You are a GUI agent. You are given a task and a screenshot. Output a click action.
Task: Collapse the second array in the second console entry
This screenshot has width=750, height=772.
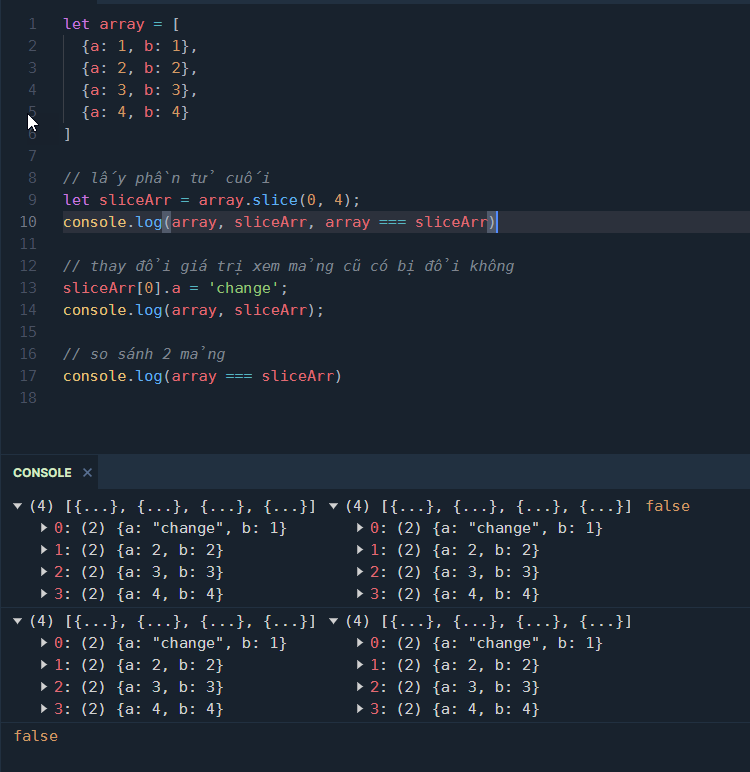(333, 621)
